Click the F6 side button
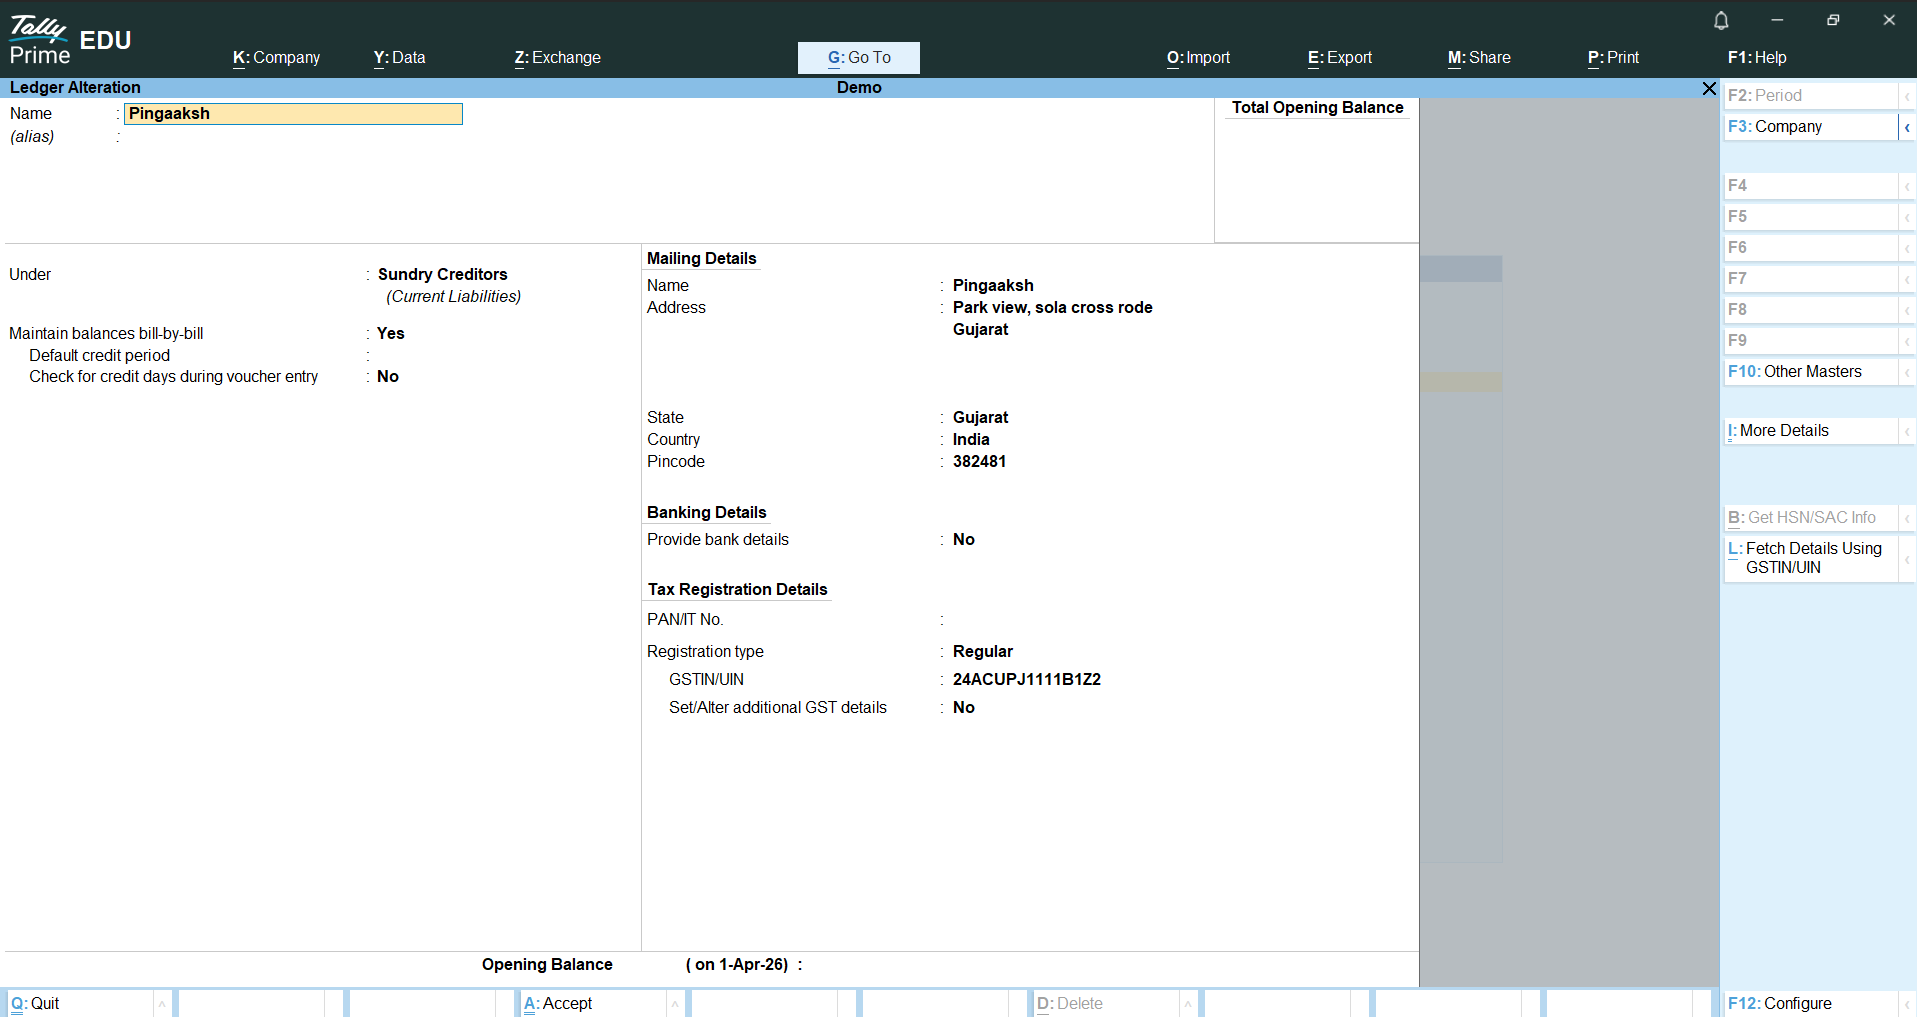Image resolution: width=1917 pixels, height=1017 pixels. (1810, 247)
